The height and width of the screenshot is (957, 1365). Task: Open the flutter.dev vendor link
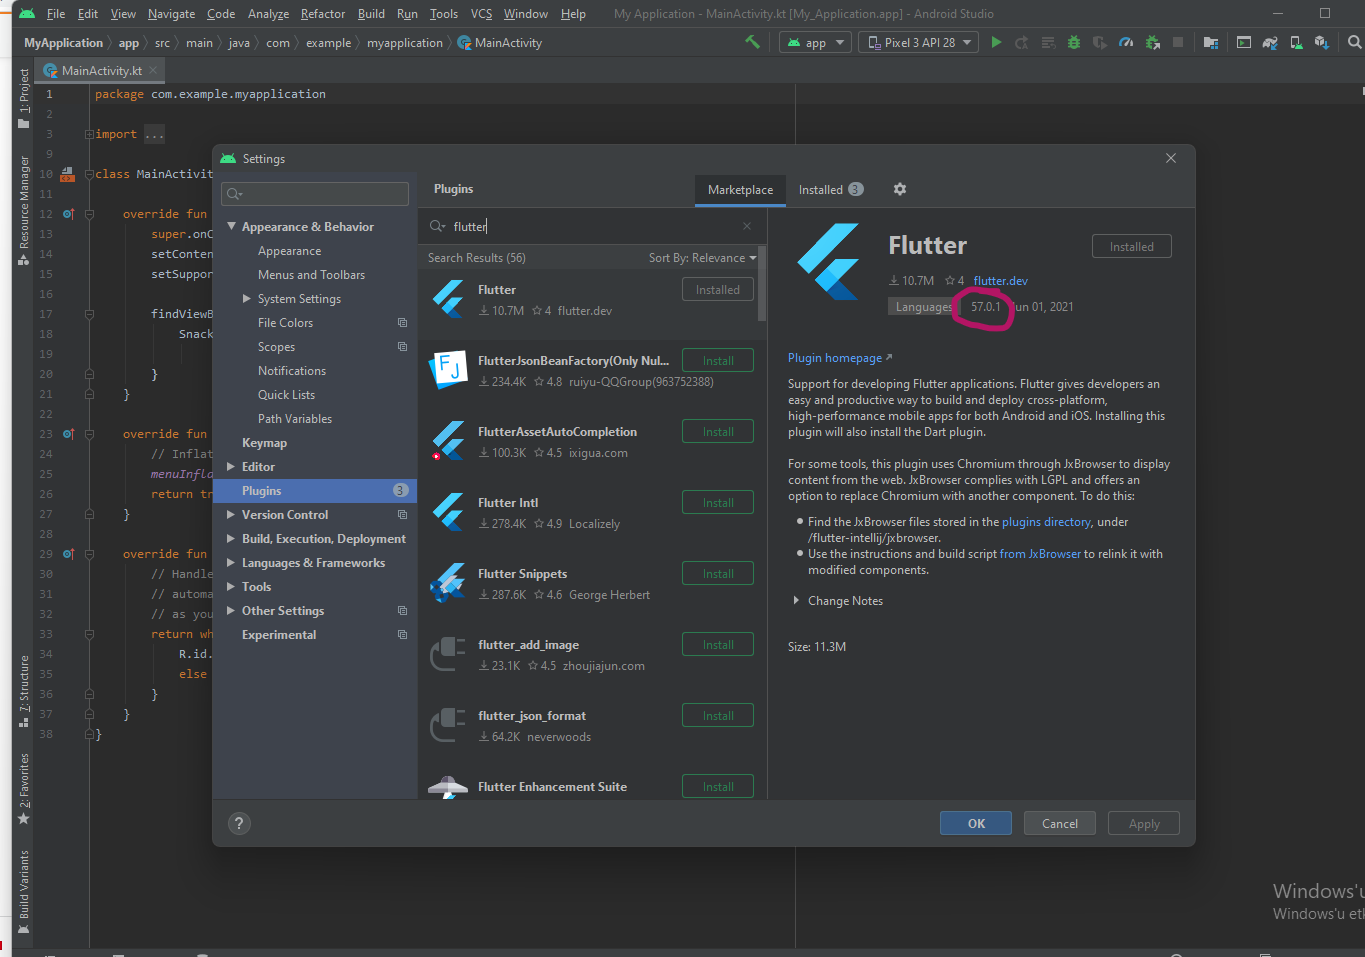point(1000,281)
